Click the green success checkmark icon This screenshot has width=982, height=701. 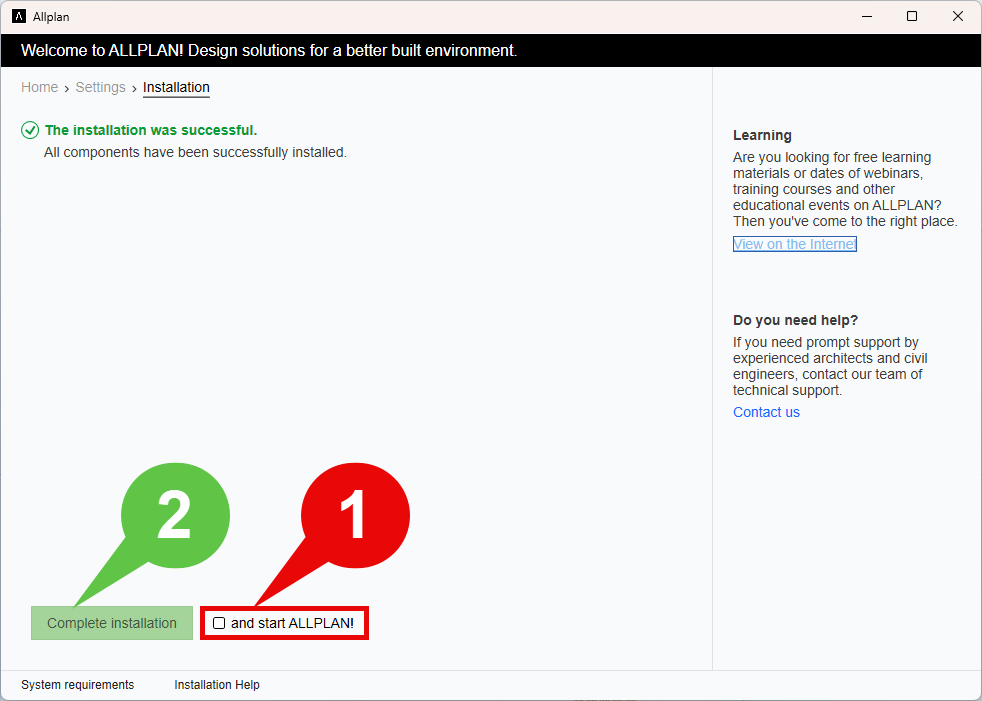tap(29, 130)
